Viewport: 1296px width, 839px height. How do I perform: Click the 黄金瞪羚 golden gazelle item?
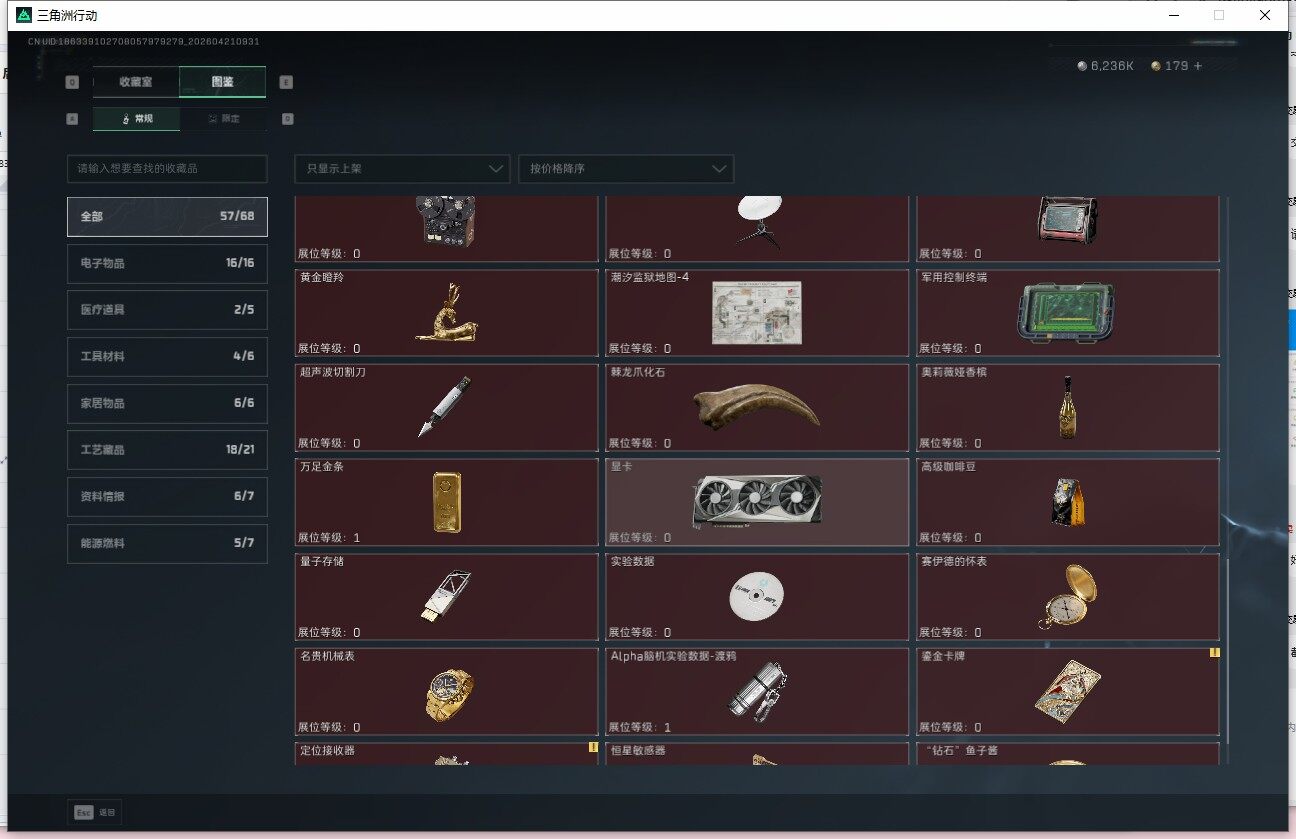(446, 312)
